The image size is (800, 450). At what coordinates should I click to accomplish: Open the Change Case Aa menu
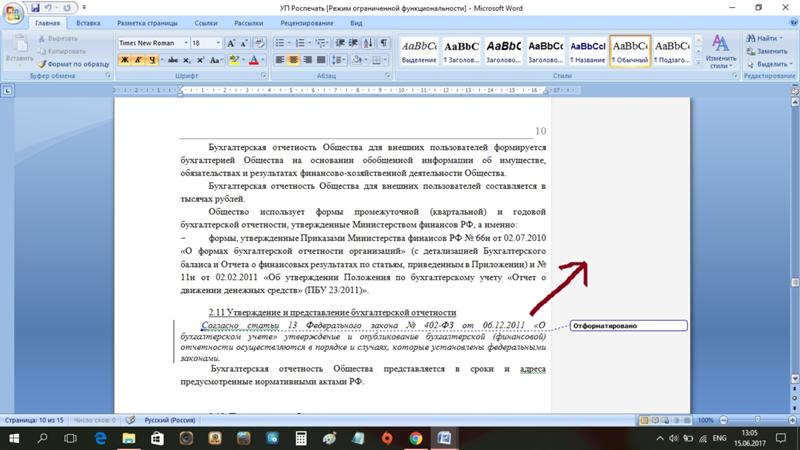coord(215,60)
